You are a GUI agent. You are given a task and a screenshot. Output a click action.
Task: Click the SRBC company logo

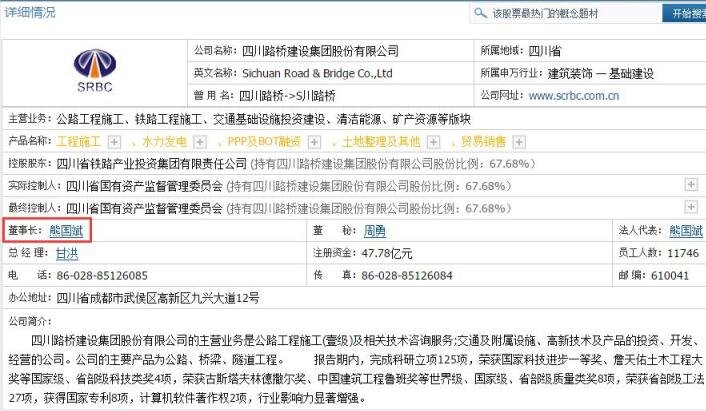(95, 70)
